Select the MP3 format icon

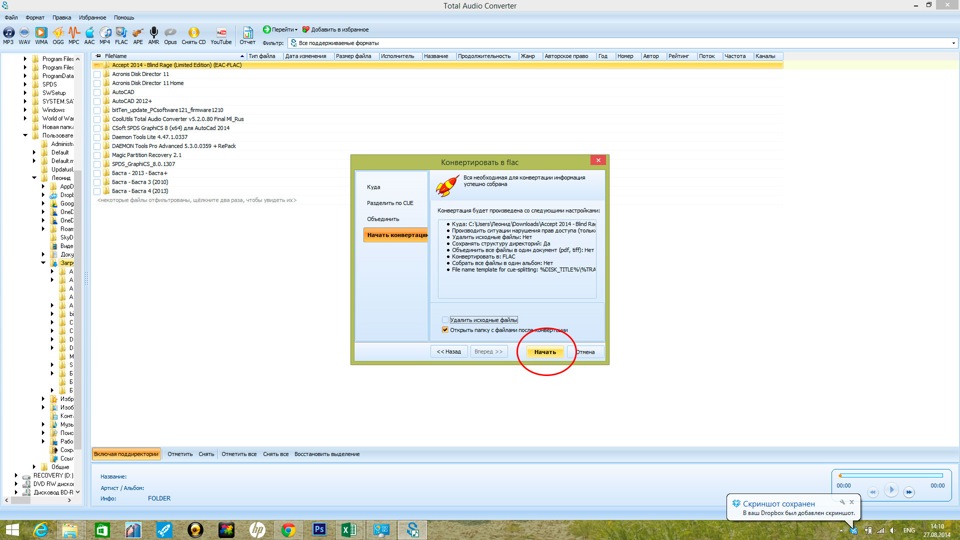[9, 36]
